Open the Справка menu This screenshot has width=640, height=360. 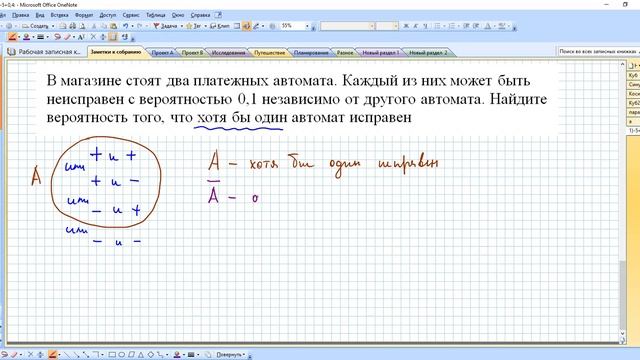tap(200, 15)
